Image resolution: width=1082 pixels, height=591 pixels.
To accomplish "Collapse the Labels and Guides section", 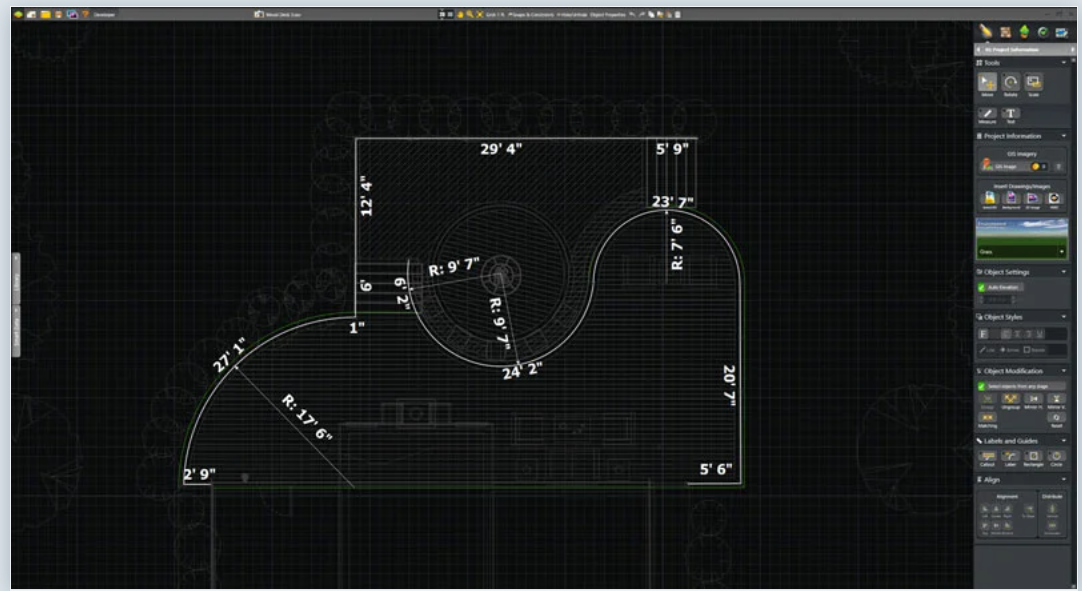I will [1063, 440].
